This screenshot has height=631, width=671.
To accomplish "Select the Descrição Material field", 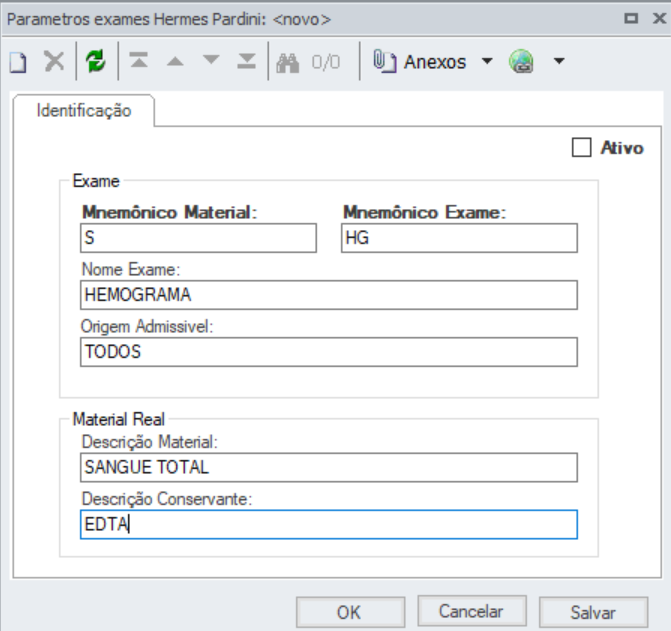I will coord(329,467).
